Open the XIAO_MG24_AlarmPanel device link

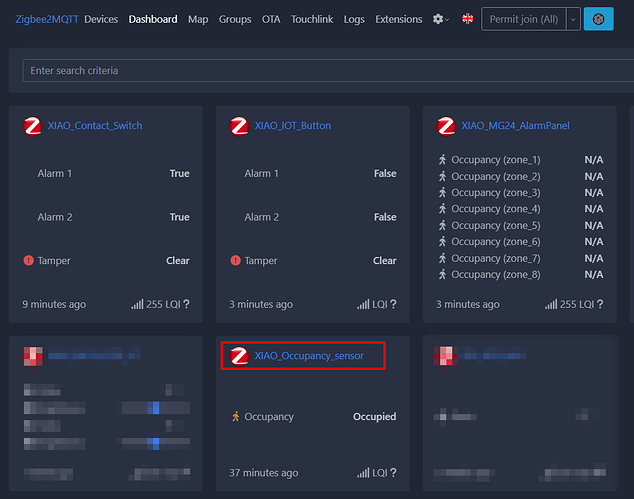[x=516, y=126]
